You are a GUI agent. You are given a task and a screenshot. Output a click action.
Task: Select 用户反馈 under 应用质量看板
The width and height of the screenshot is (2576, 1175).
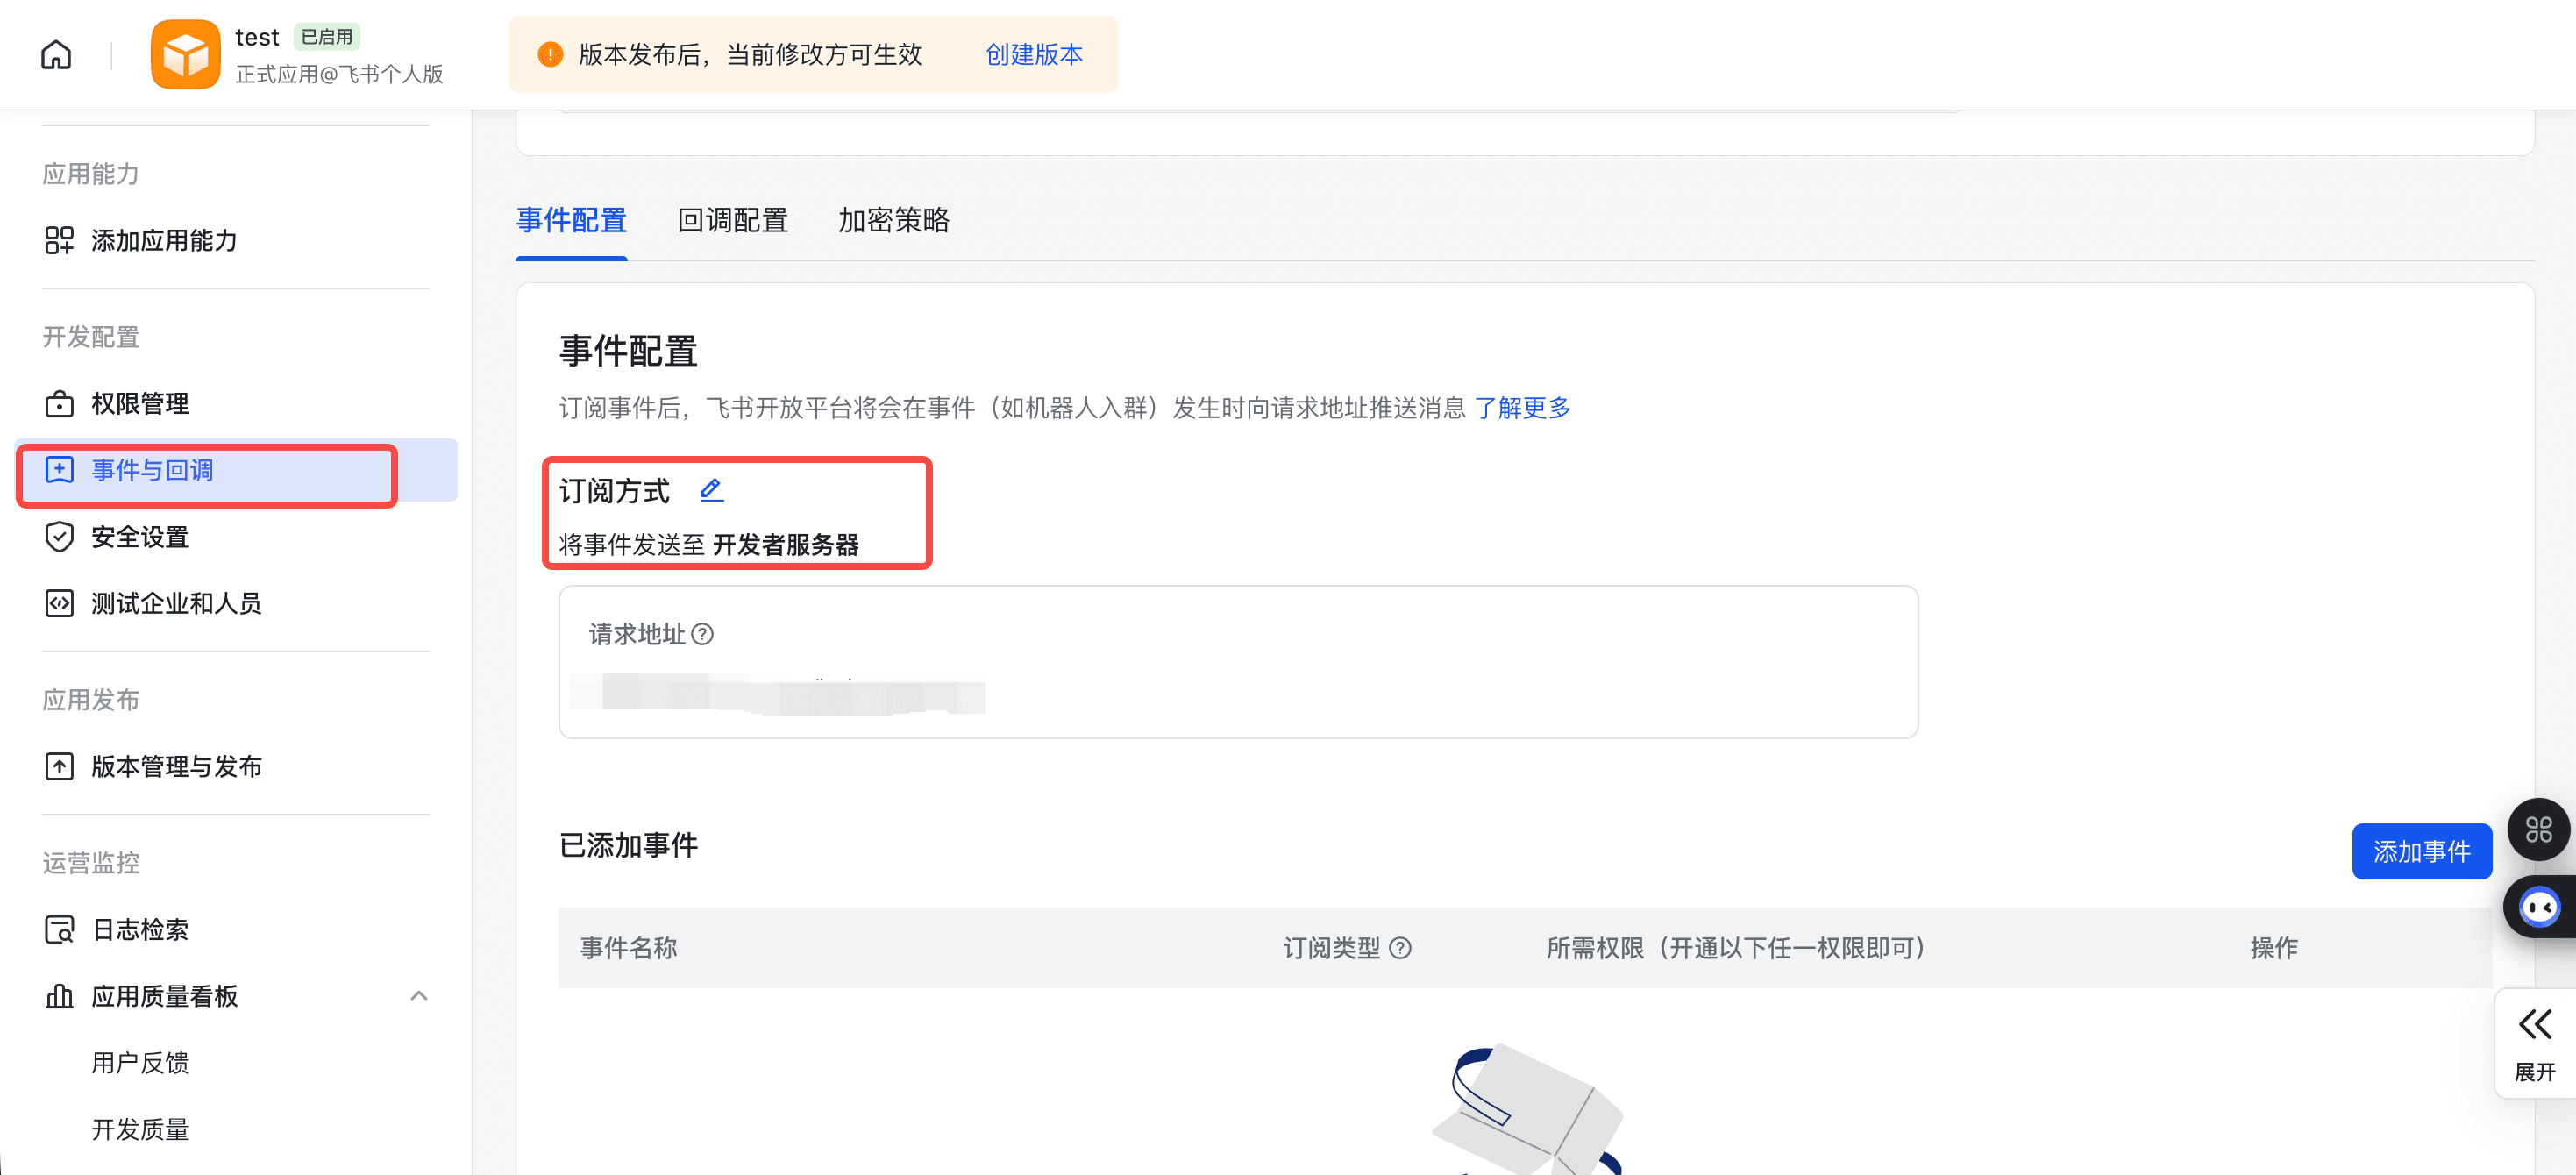(x=142, y=1063)
